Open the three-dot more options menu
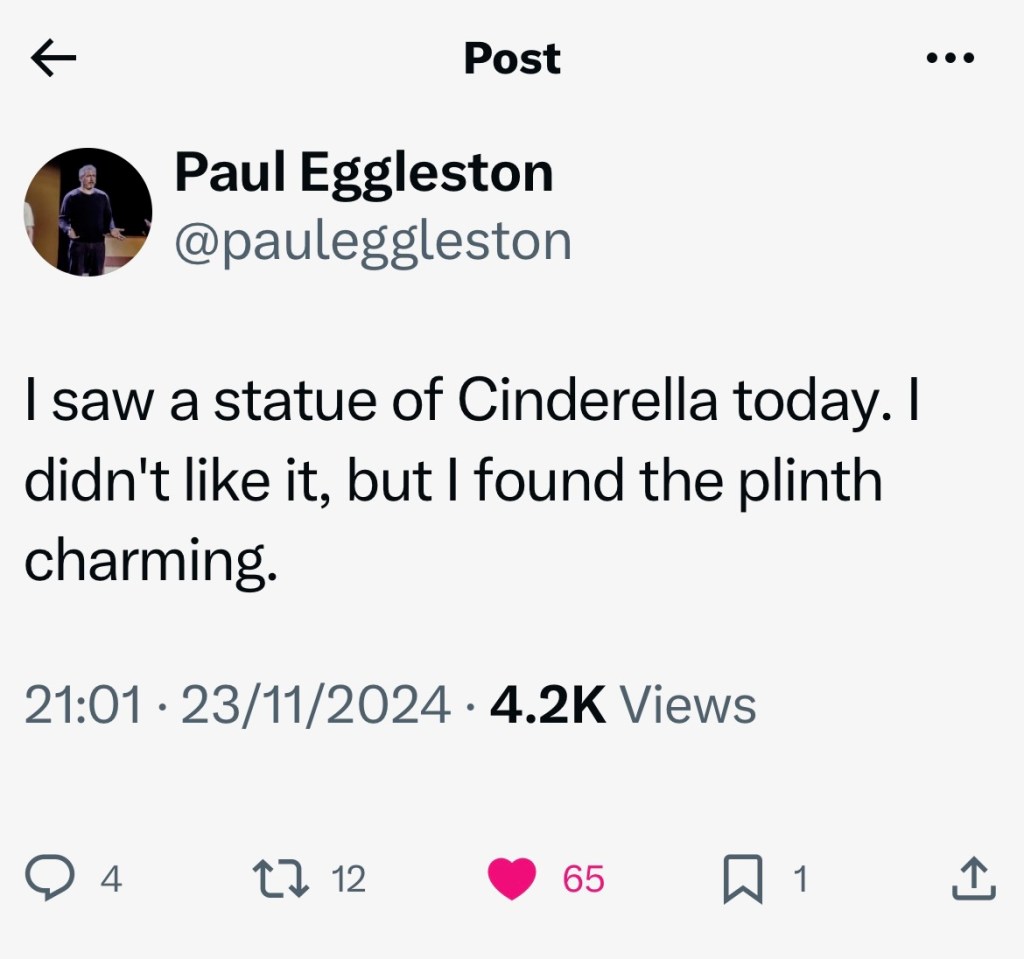This screenshot has height=959, width=1024. (949, 59)
